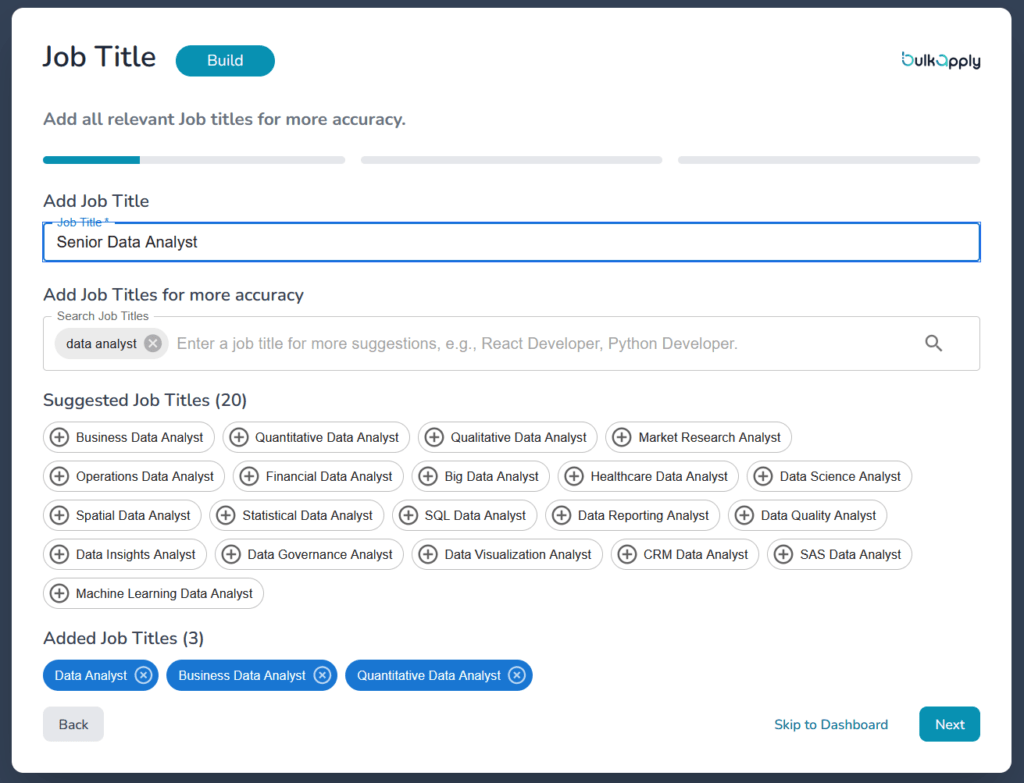Remove Data Analyst from added titles

click(x=143, y=675)
